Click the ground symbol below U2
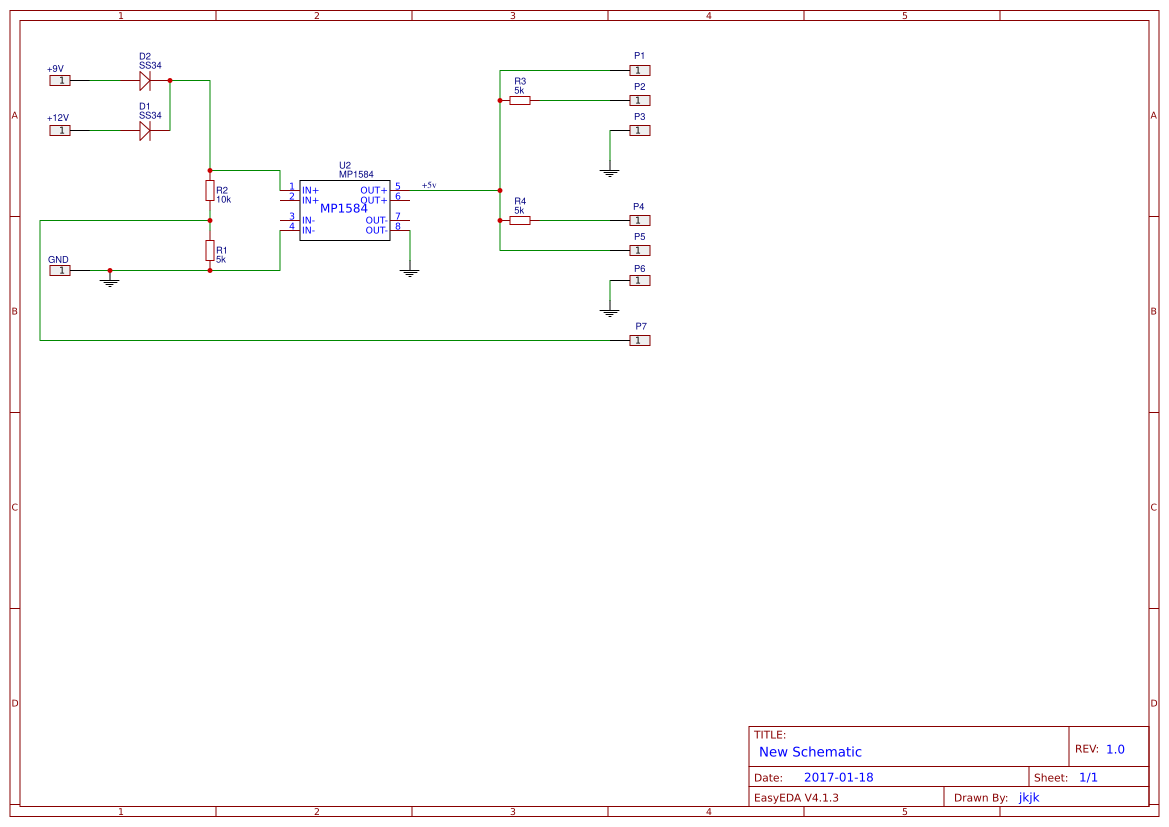The image size is (1169, 827). point(409,267)
